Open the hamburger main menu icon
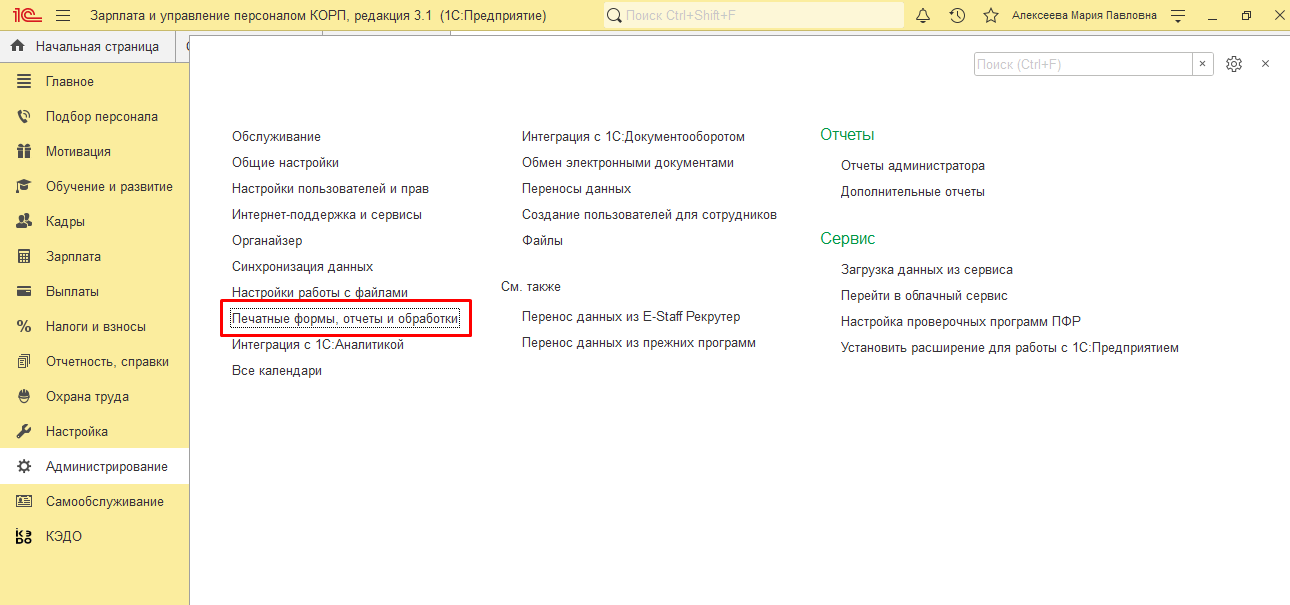The height and width of the screenshot is (605, 1290). [x=63, y=16]
